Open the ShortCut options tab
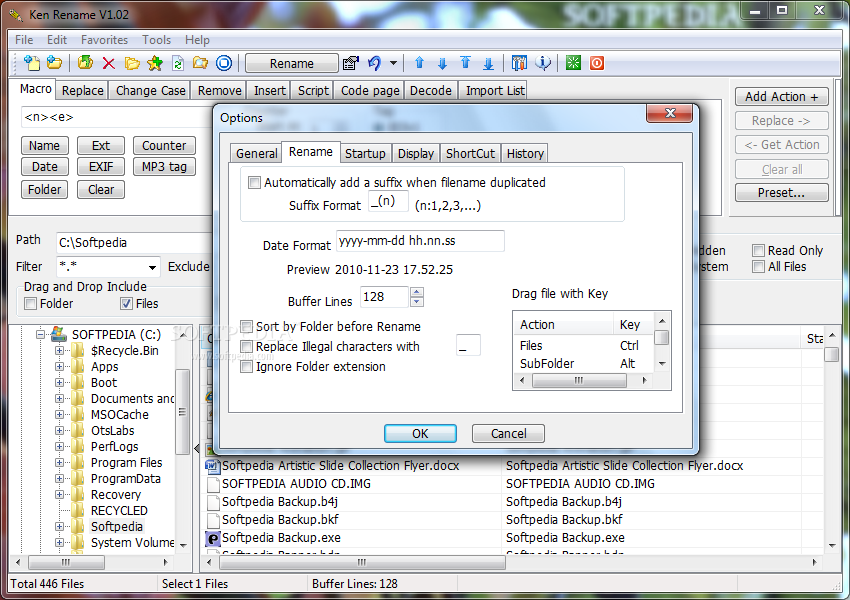850x600 pixels. click(x=470, y=153)
